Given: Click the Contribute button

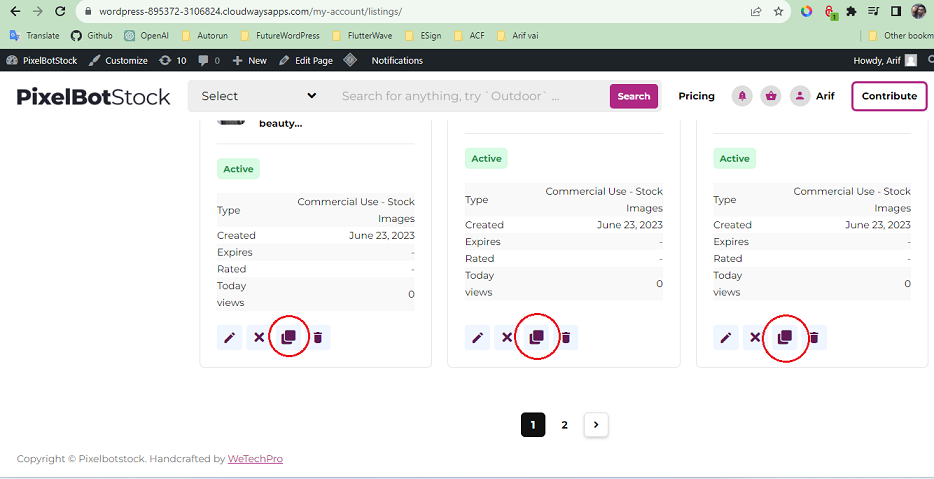Looking at the screenshot, I should 889,96.
